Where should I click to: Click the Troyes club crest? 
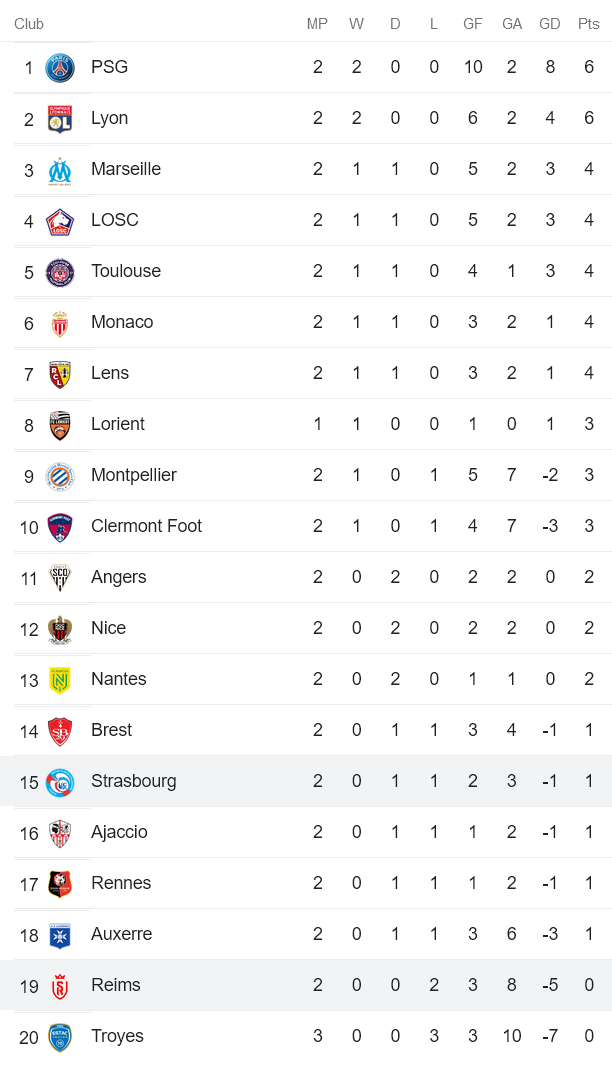[60, 1037]
